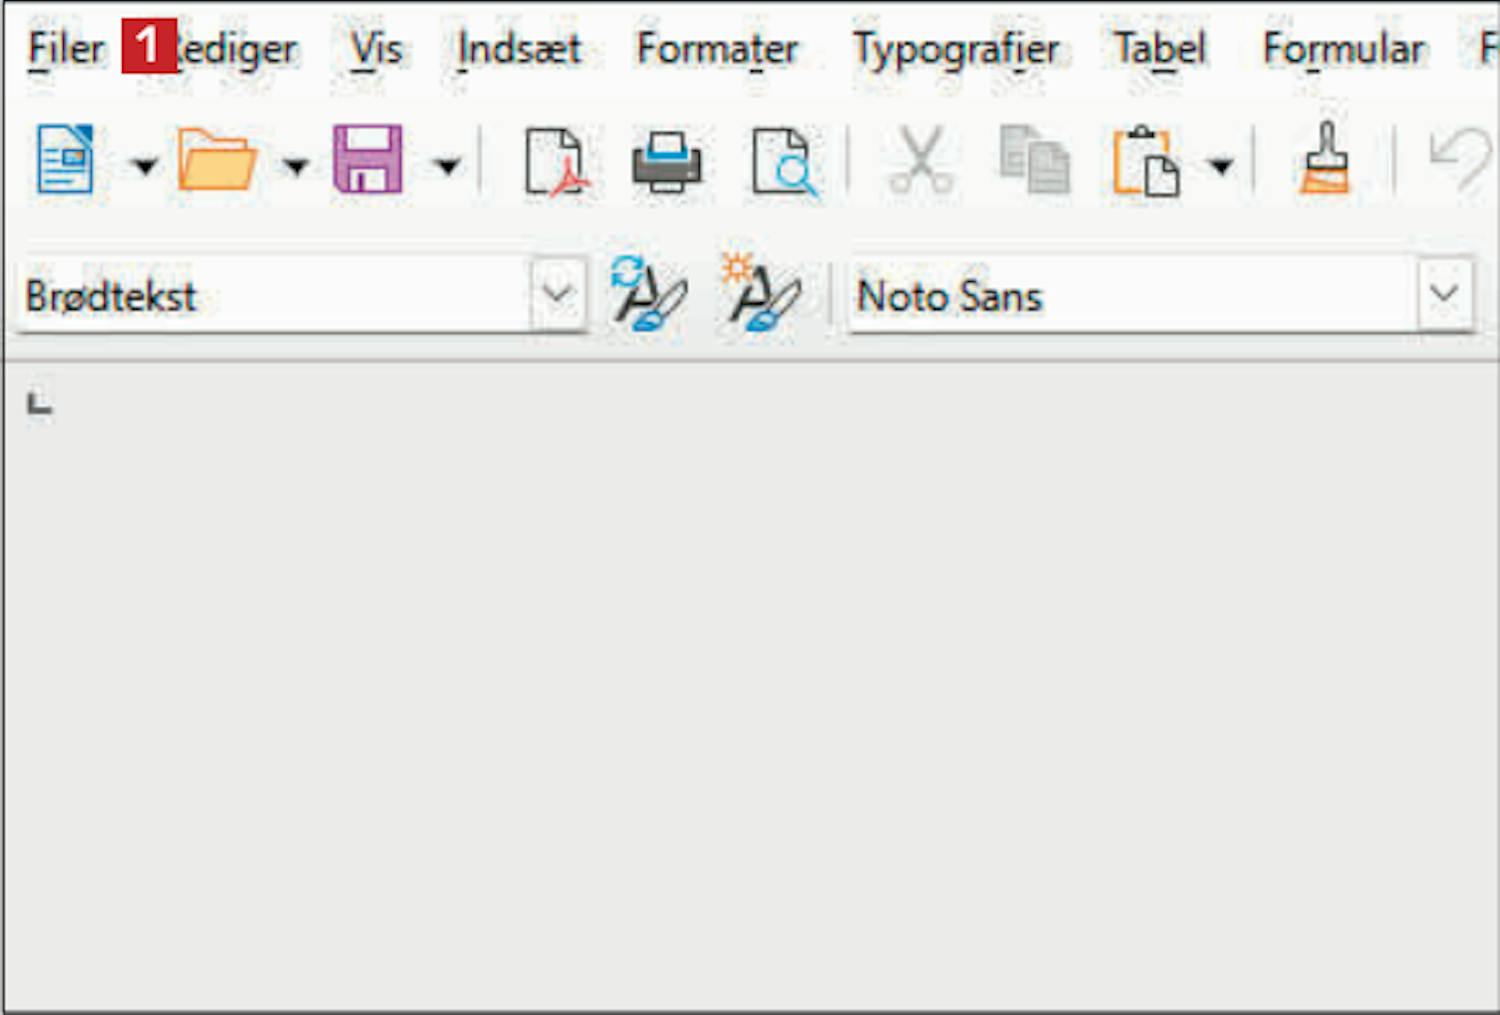This screenshot has height=1015, width=1500.
Task: Click the Cut scissors icon
Action: click(x=921, y=160)
